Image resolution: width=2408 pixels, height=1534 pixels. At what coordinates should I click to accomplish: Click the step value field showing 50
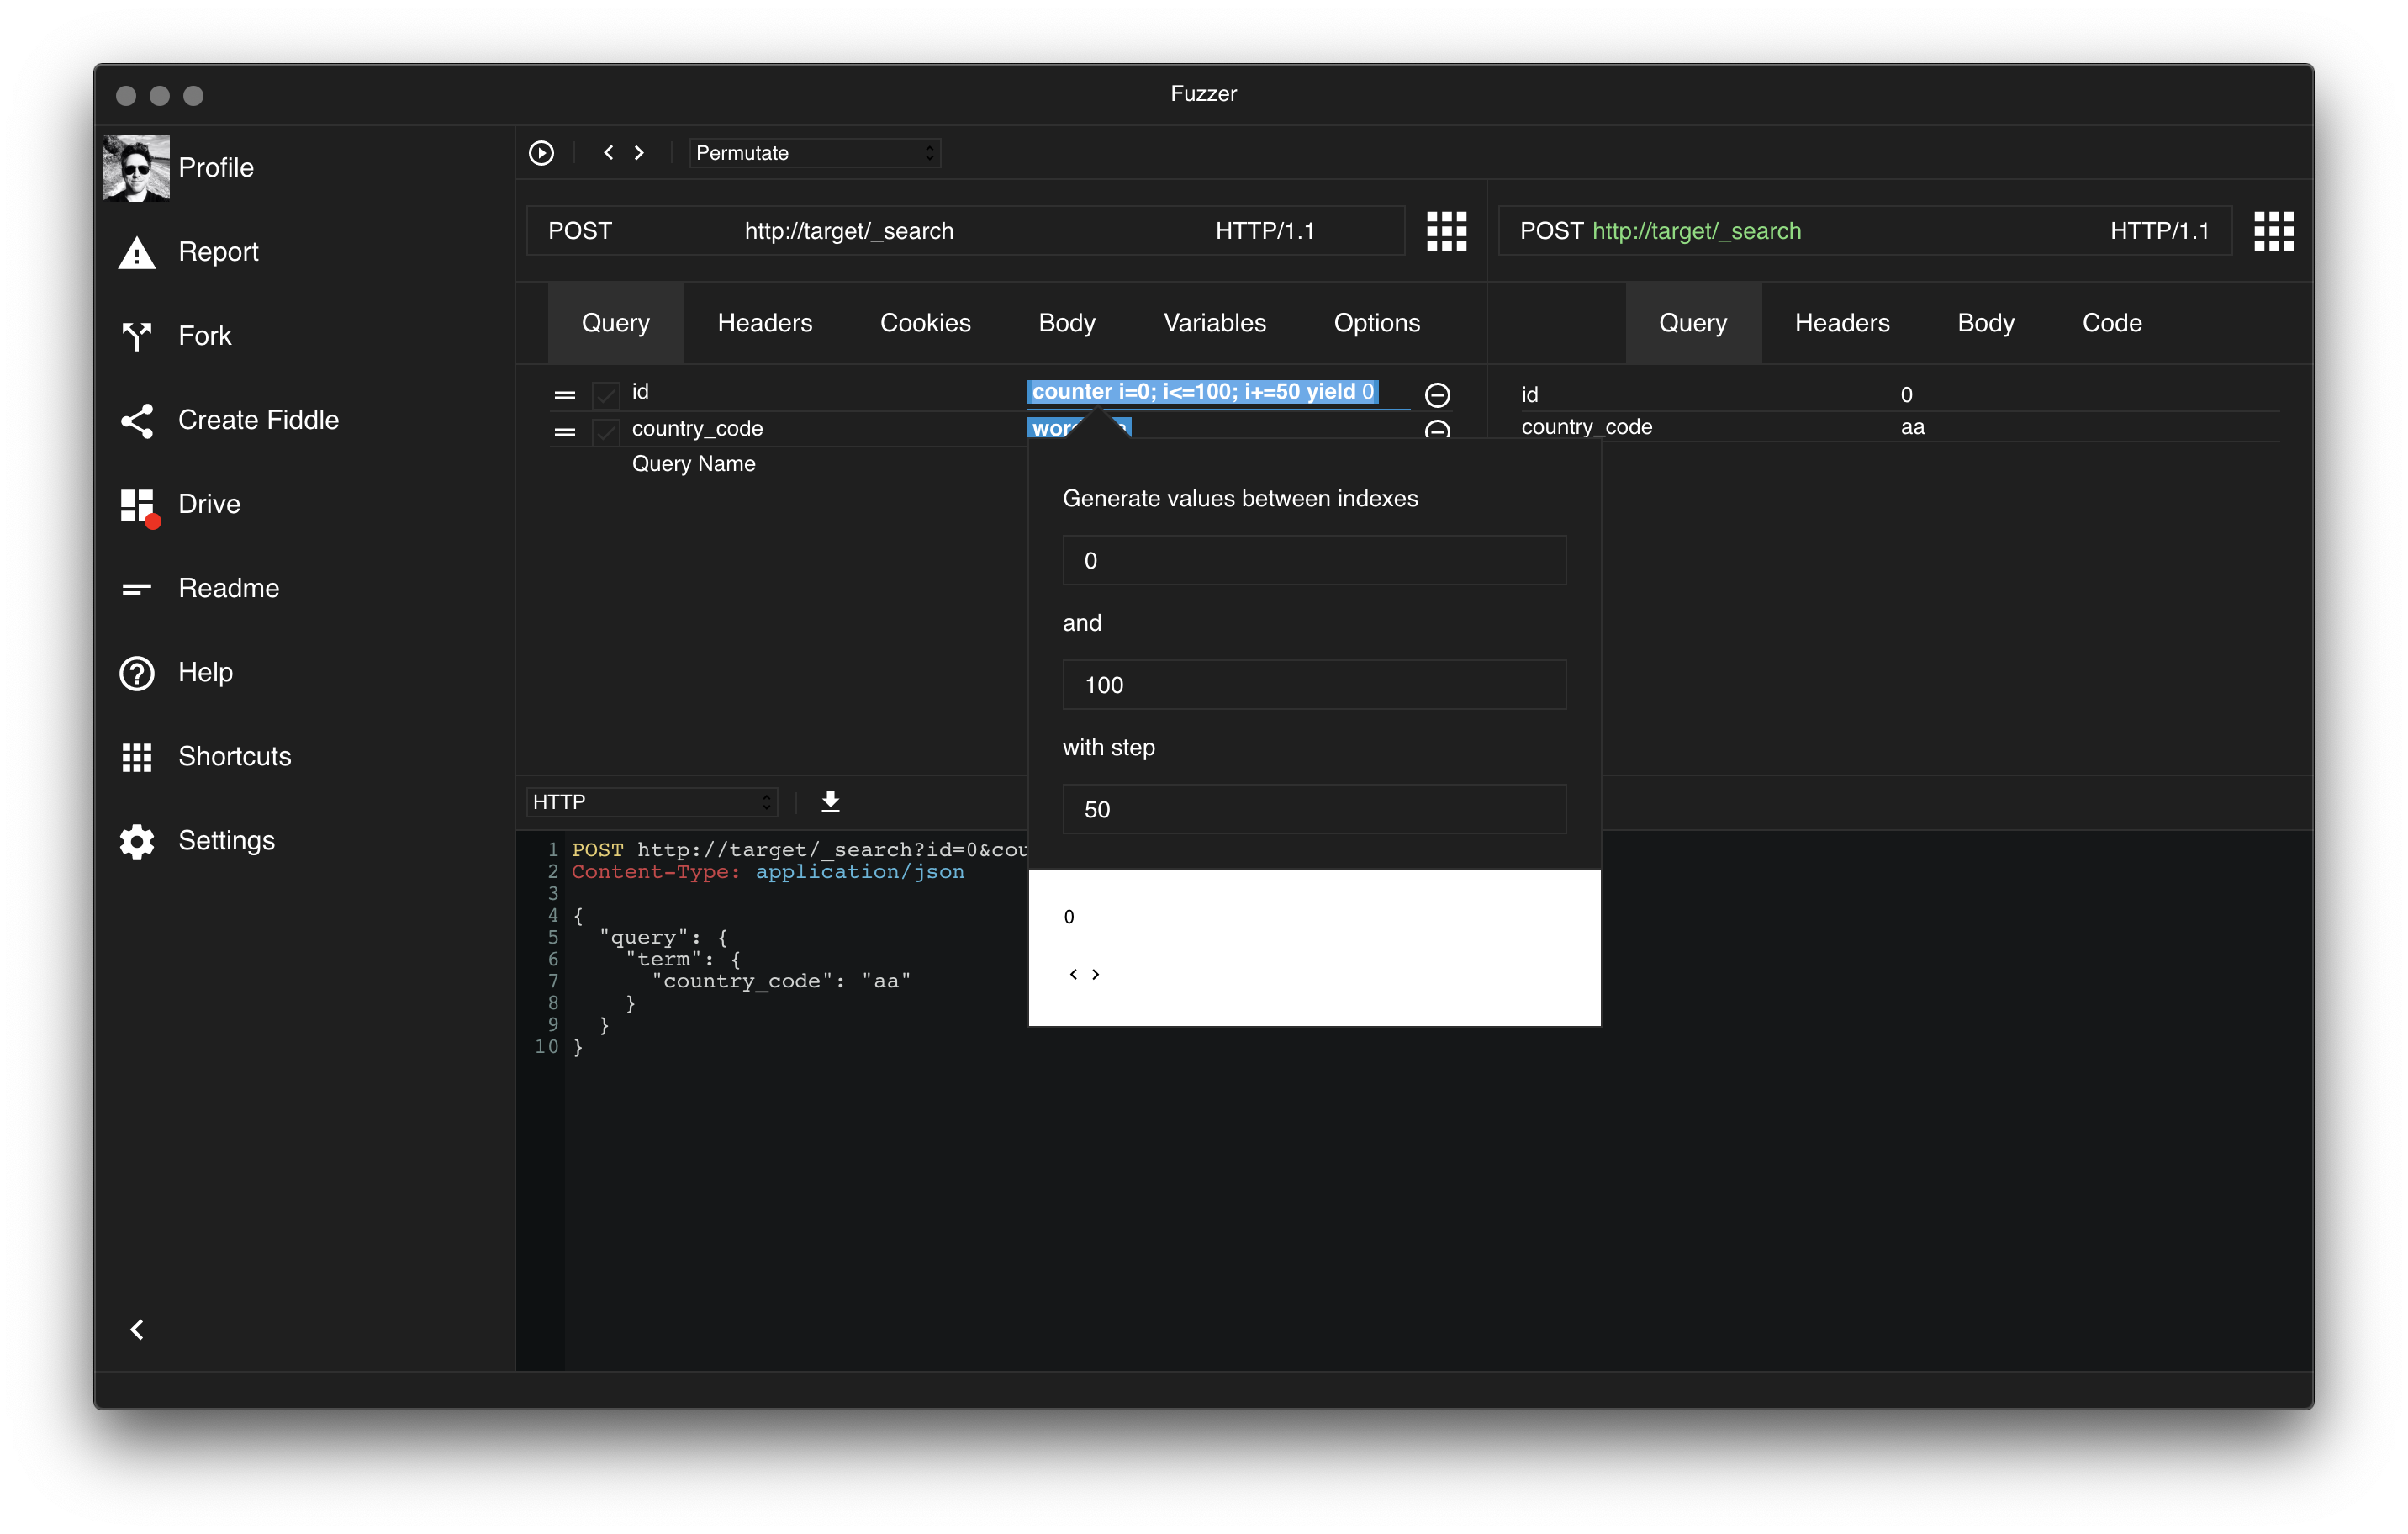[1313, 809]
